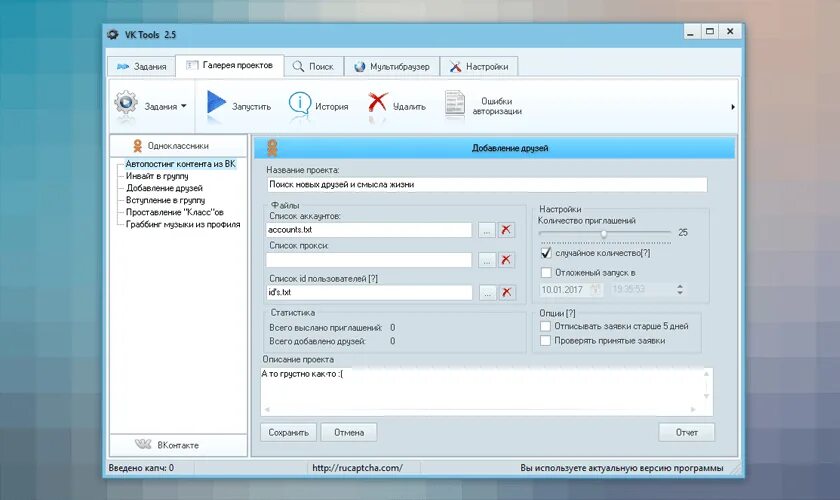The width and height of the screenshot is (840, 500).
Task: Click the time spinner arrows
Action: pos(680,289)
